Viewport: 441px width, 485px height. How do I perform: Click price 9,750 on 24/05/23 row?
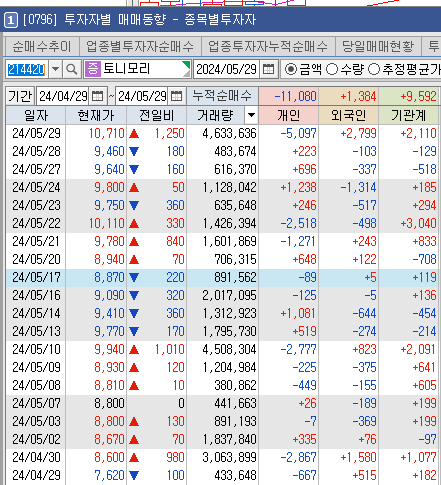click(109, 205)
